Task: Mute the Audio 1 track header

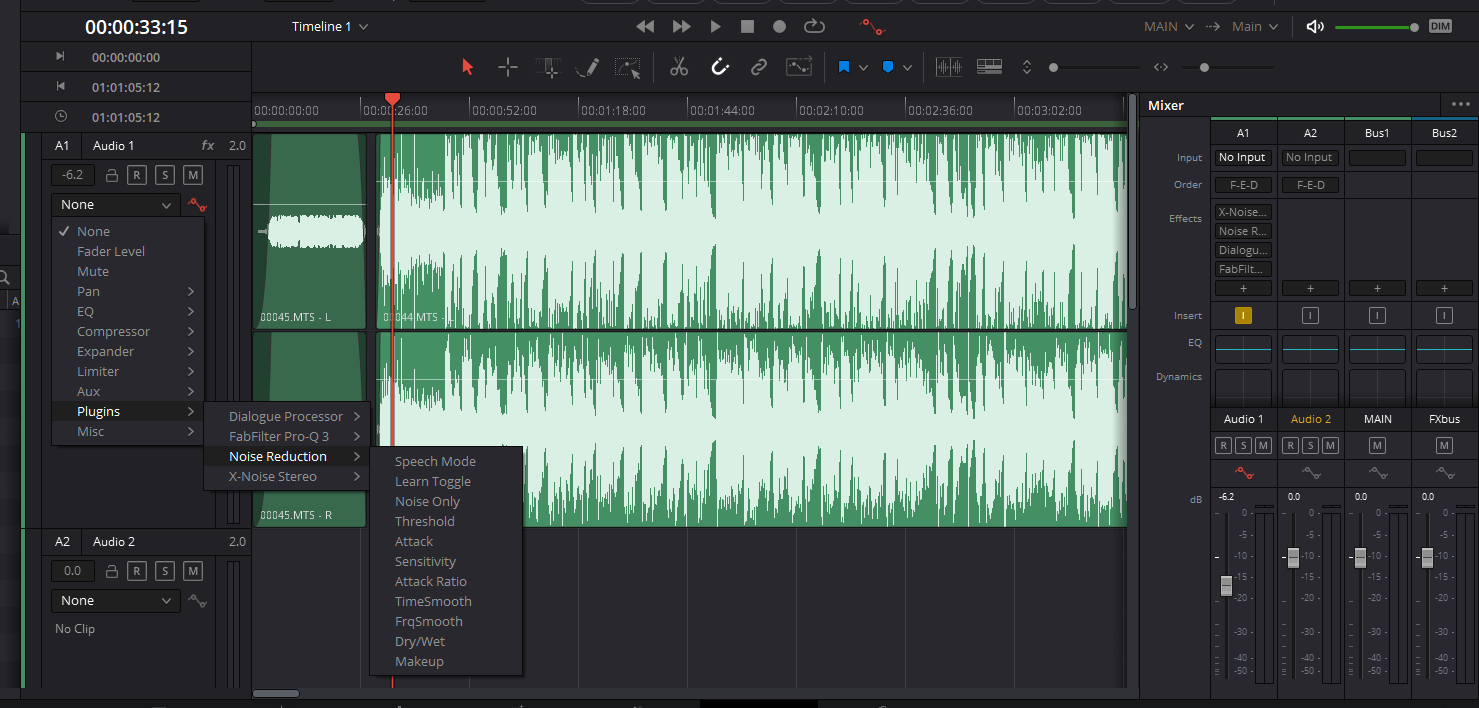Action: tap(193, 175)
